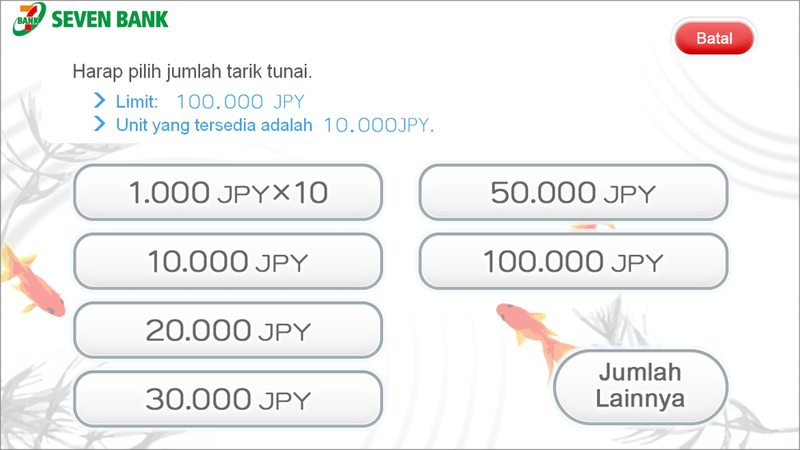The width and height of the screenshot is (800, 450).
Task: Choose the 50.000 JPY withdrawal amount
Action: click(x=573, y=192)
